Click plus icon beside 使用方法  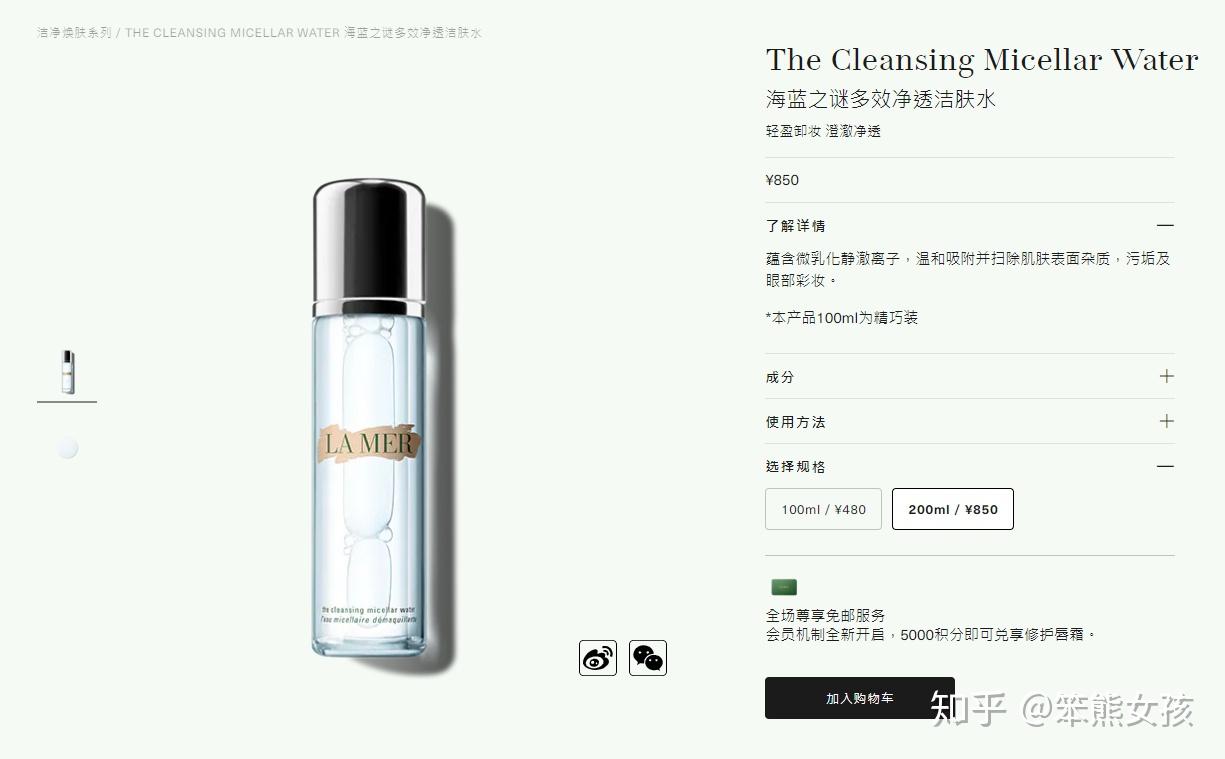[x=1166, y=421]
